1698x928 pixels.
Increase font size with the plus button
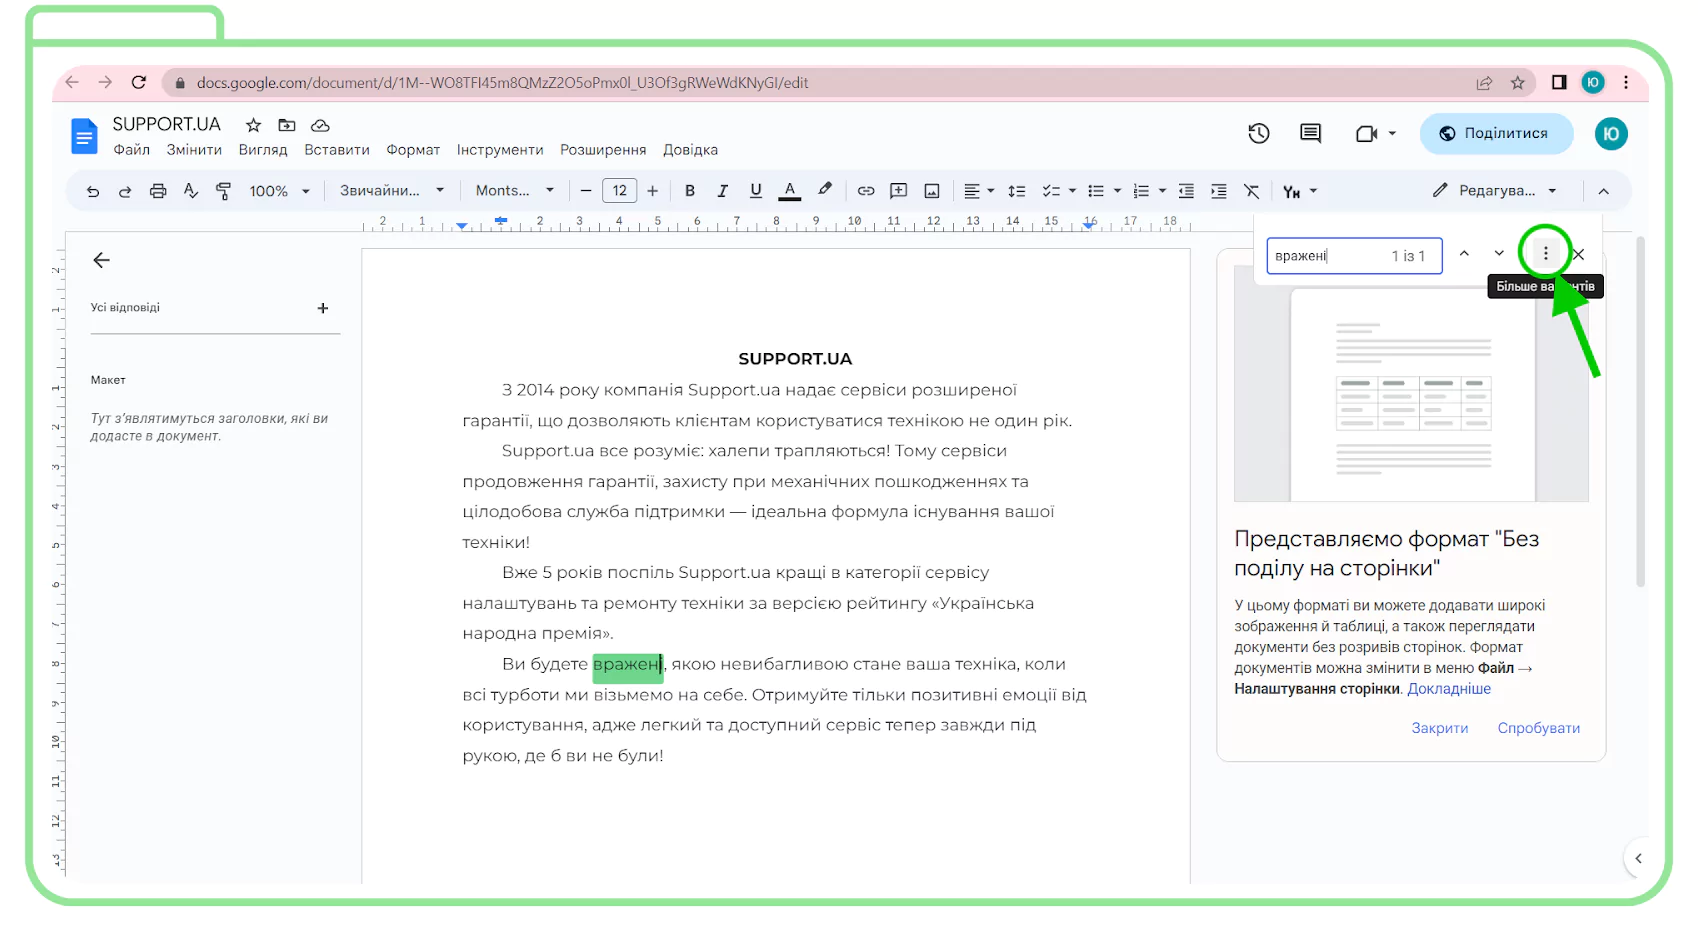point(653,191)
